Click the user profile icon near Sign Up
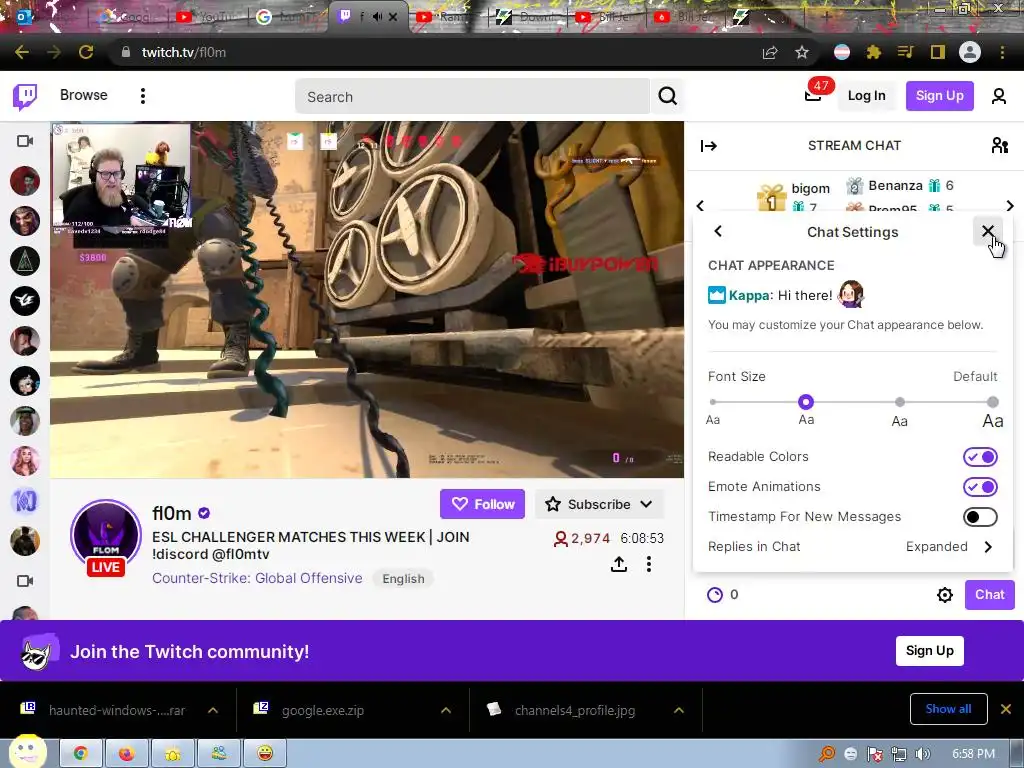Screen dimensions: 1024x768 pyautogui.click(x=999, y=96)
